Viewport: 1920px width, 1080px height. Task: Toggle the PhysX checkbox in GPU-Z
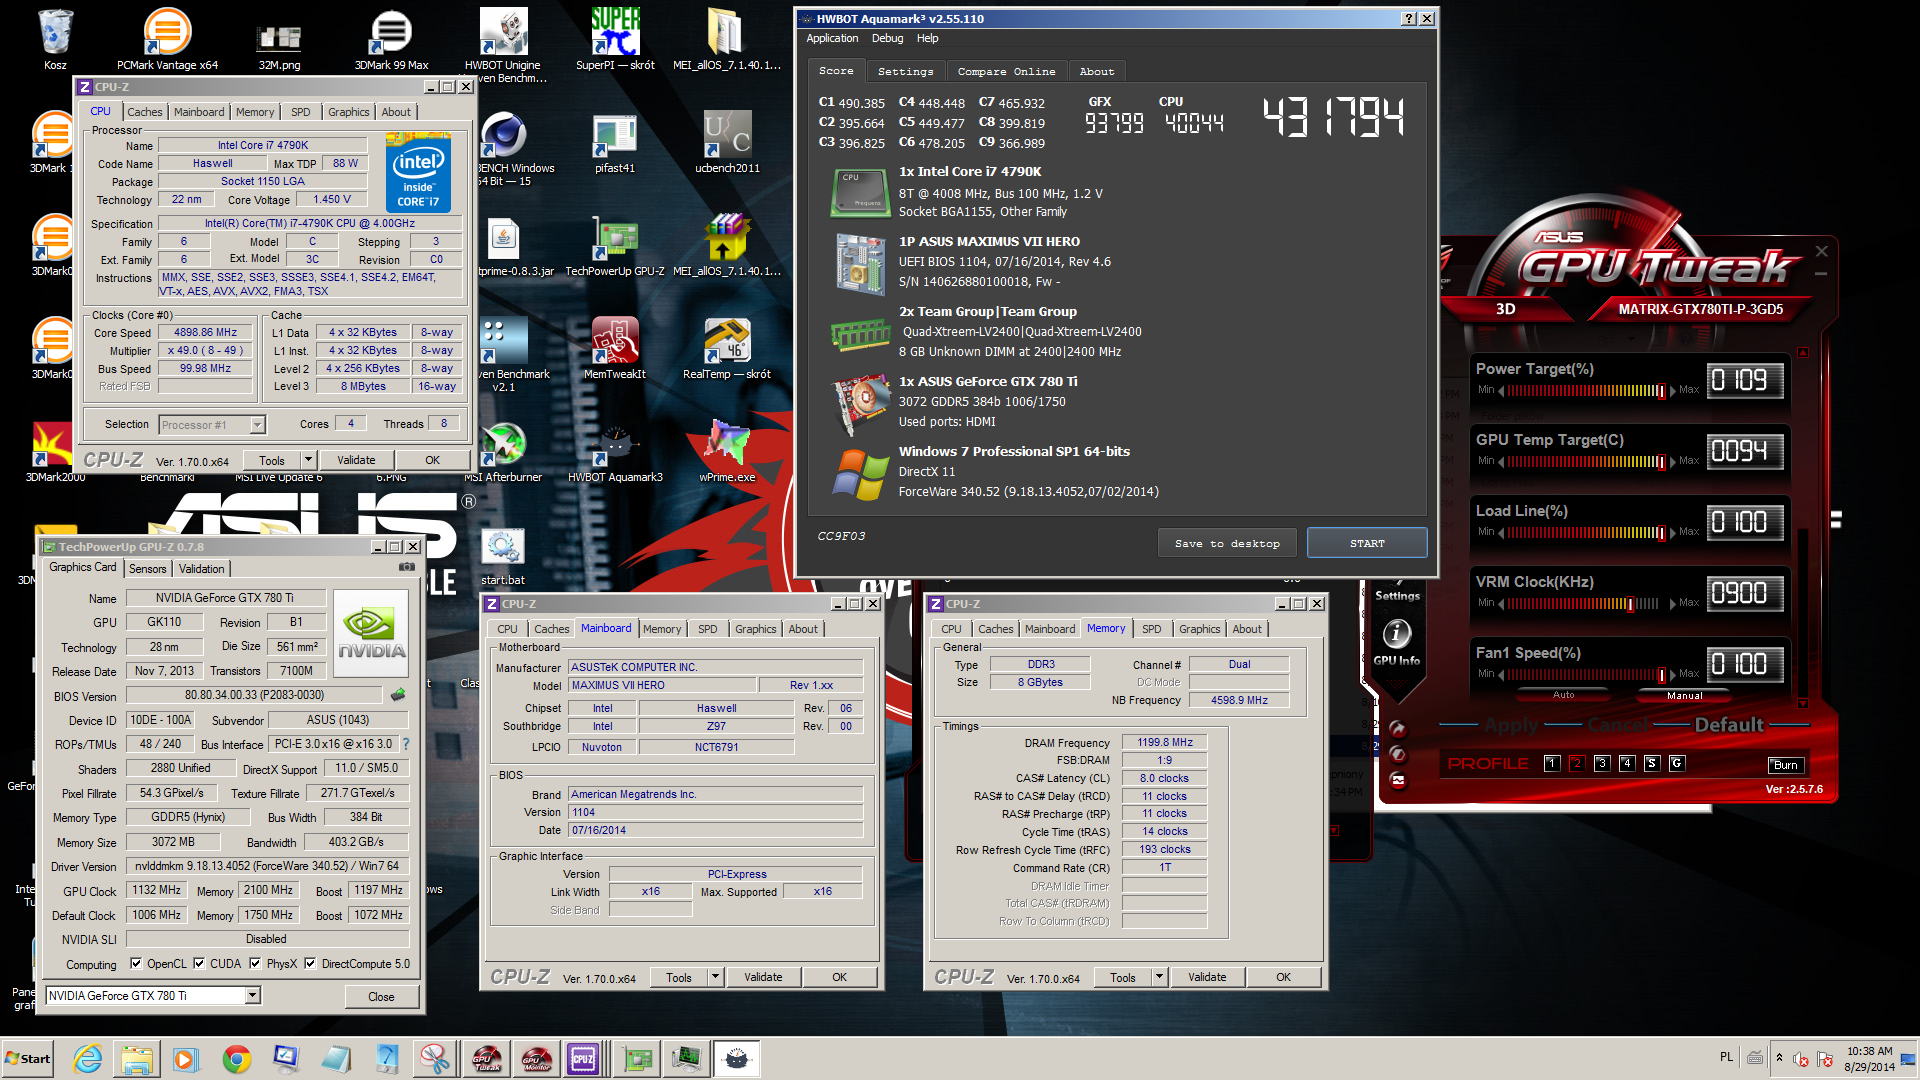255,964
